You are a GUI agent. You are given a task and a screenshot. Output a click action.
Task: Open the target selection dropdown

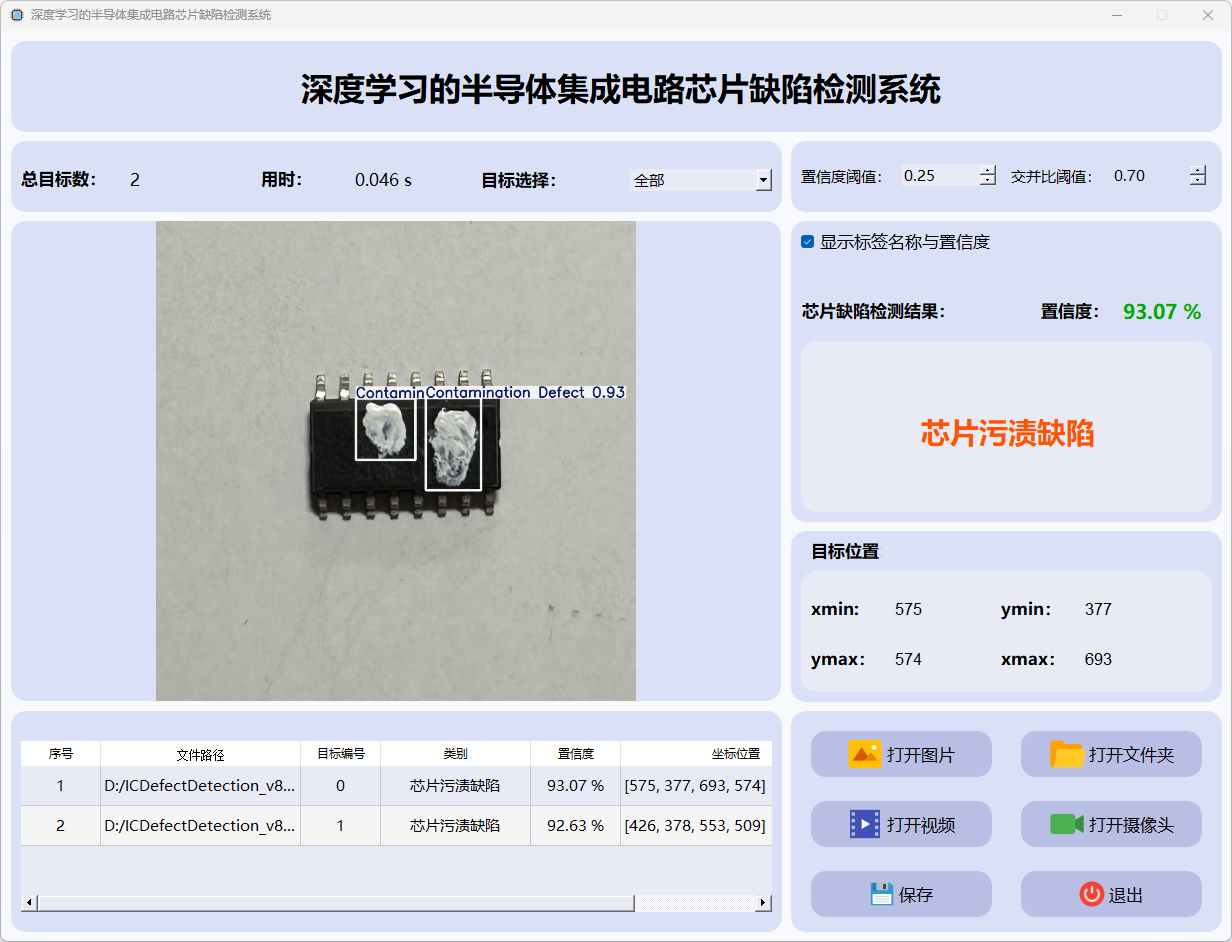click(763, 180)
